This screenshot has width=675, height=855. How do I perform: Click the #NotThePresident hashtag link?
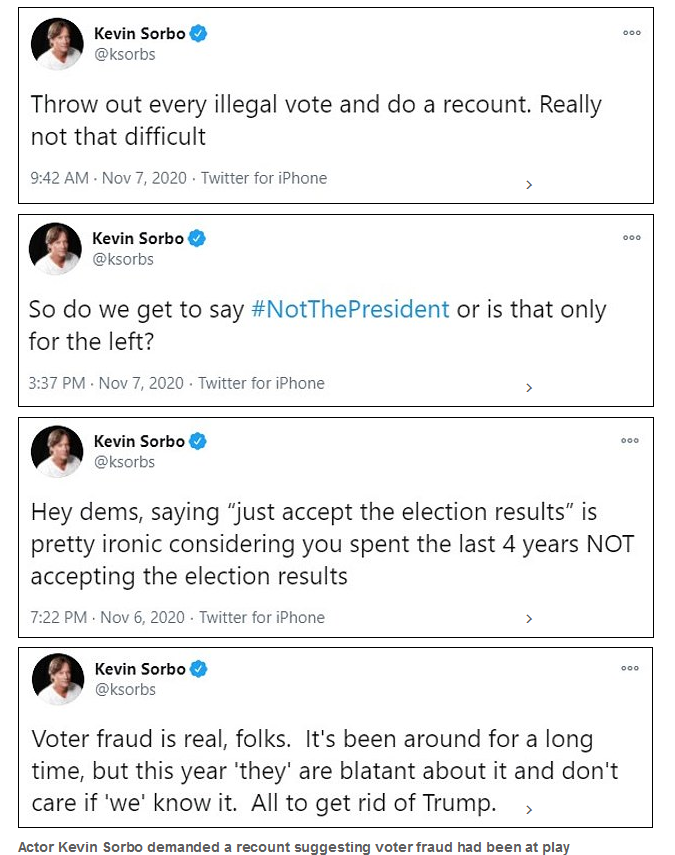pos(351,309)
